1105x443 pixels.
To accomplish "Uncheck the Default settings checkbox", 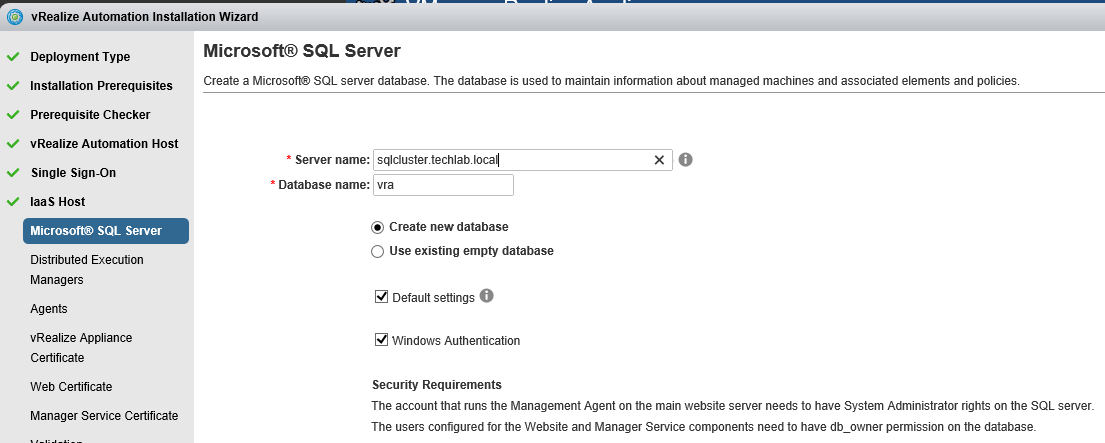I will 382,297.
